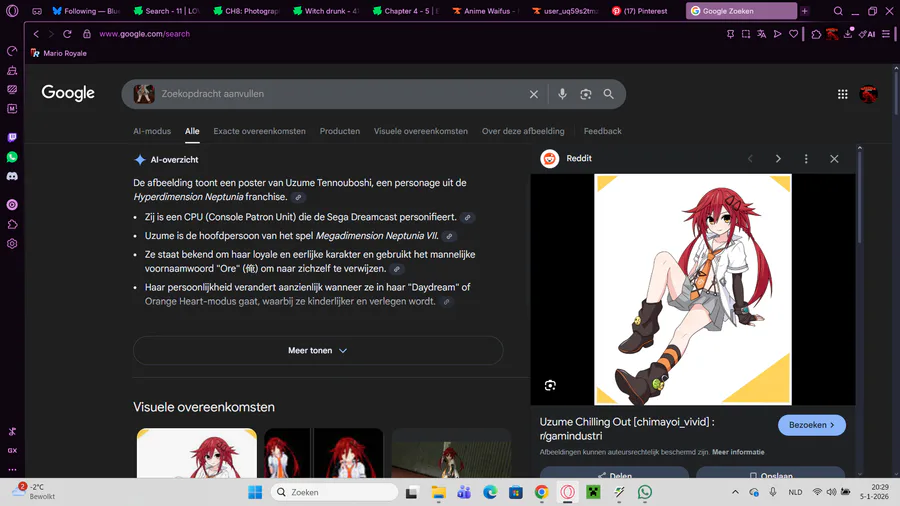Click the page vertical scrollbar

click(896, 92)
